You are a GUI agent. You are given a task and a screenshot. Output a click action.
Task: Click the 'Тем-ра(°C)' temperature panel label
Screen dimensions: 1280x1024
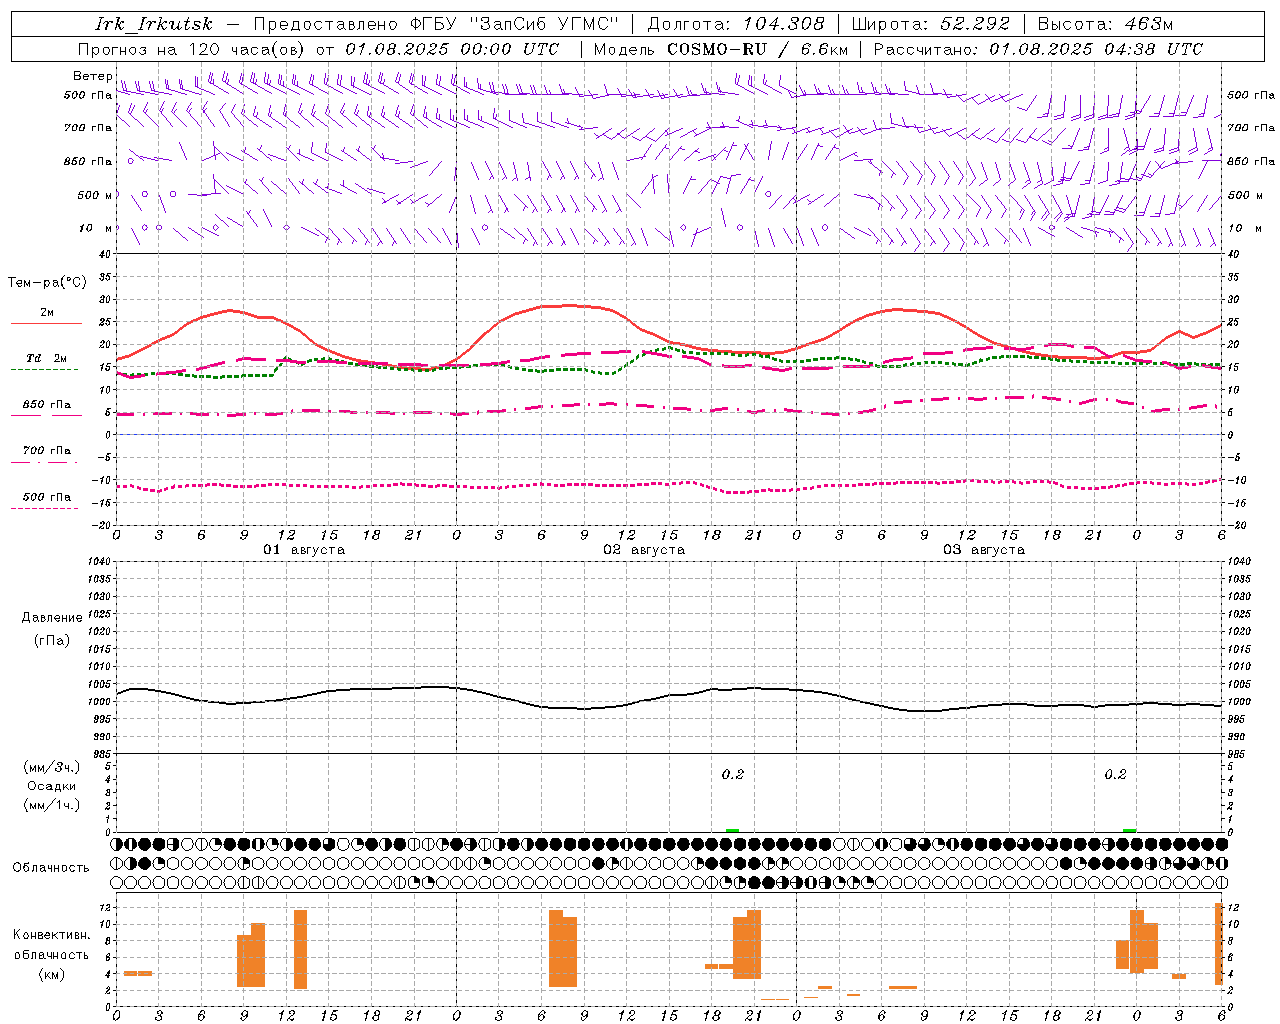pos(47,283)
